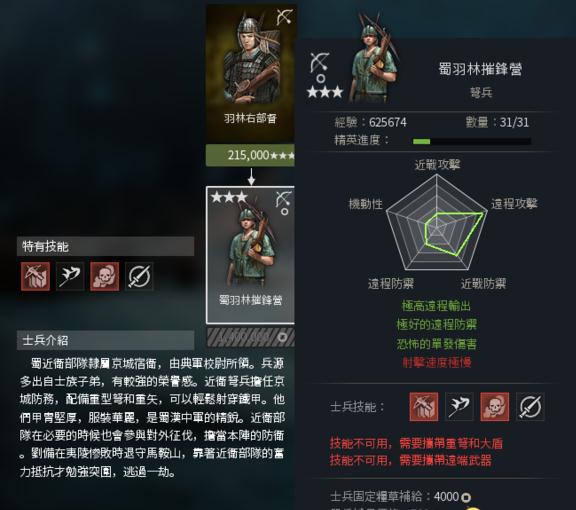Viewport: 576px width, 510px height.
Task: Click the red skull icon beside 士兵技能
Action: pos(495,406)
